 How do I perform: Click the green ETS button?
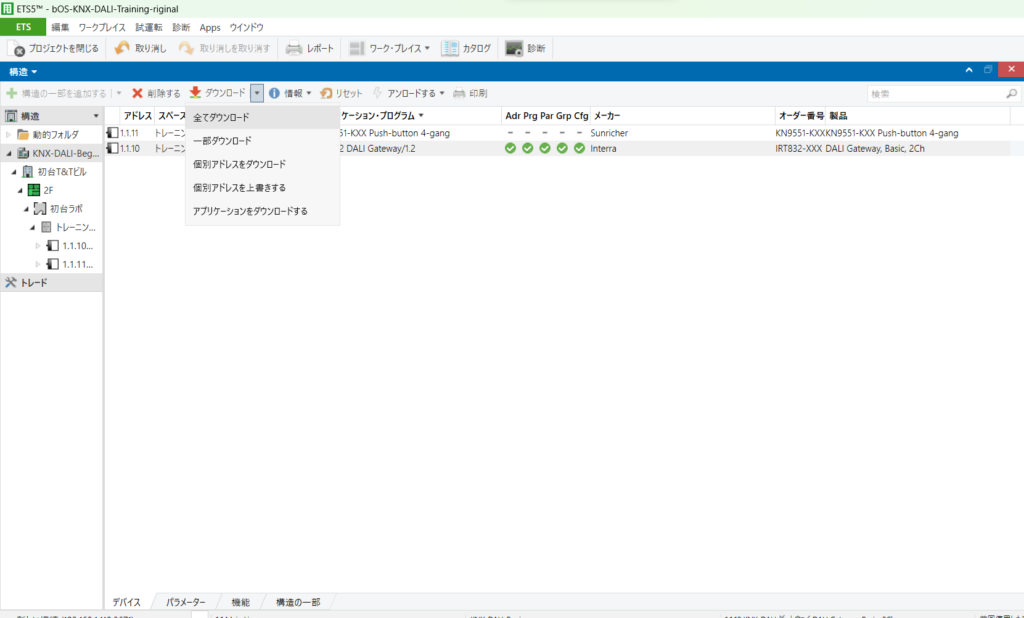point(23,27)
